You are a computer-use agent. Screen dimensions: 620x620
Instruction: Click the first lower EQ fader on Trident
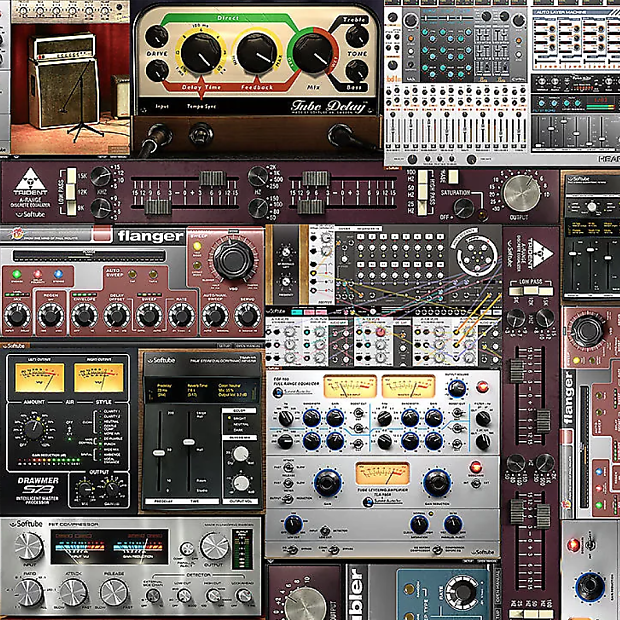pos(158,207)
